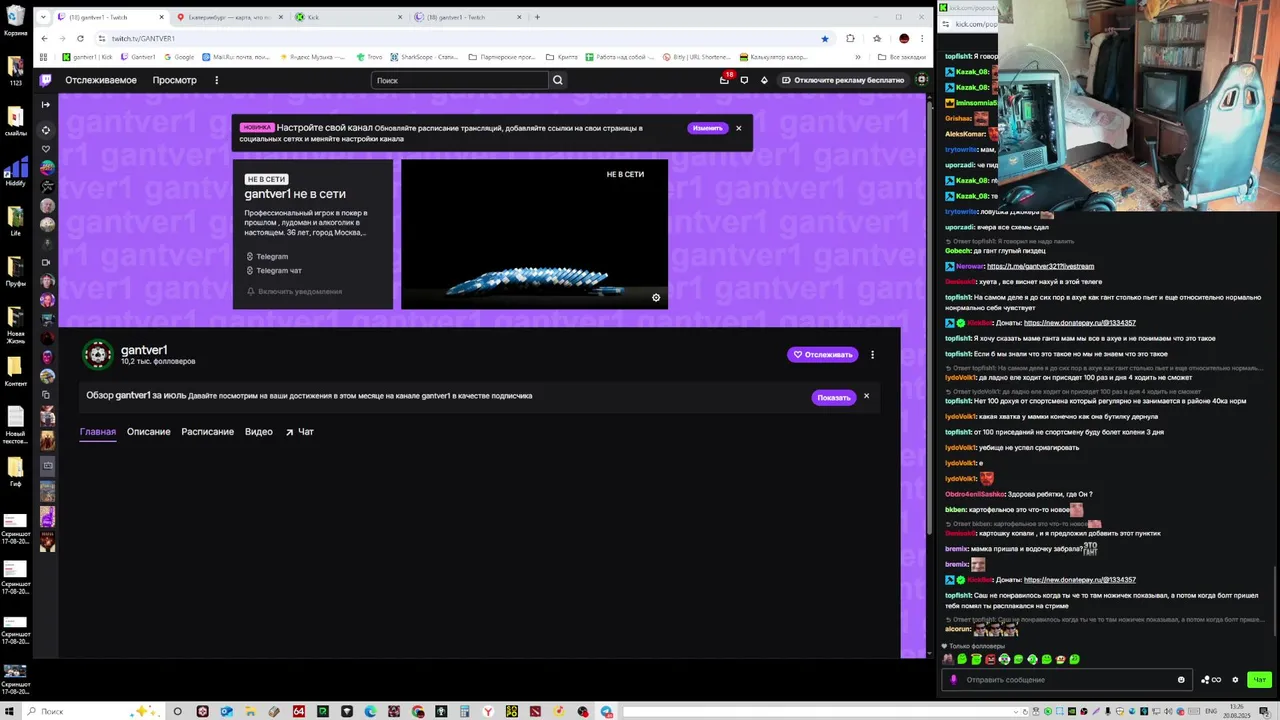
Task: Click 'Просмотр' in Twitch top nav
Action: [175, 80]
